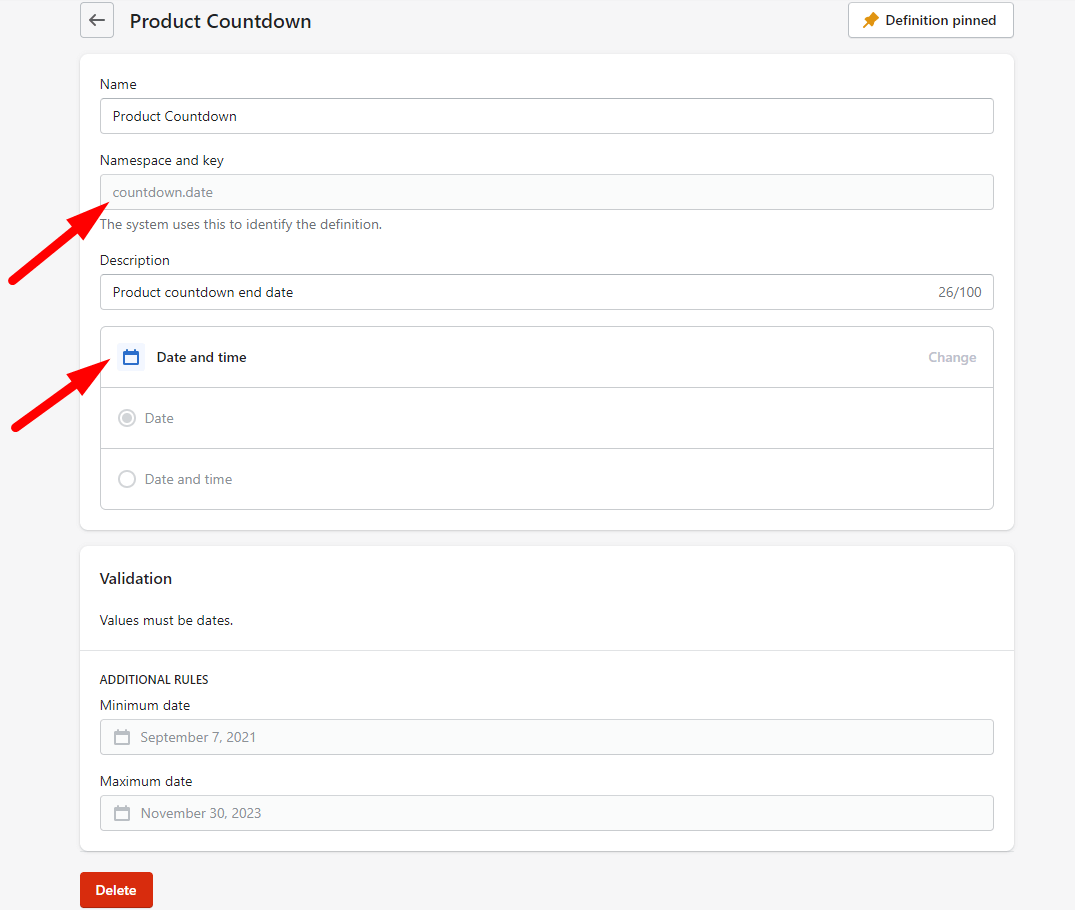Click the Description label
This screenshot has width=1075, height=910.
click(x=134, y=261)
